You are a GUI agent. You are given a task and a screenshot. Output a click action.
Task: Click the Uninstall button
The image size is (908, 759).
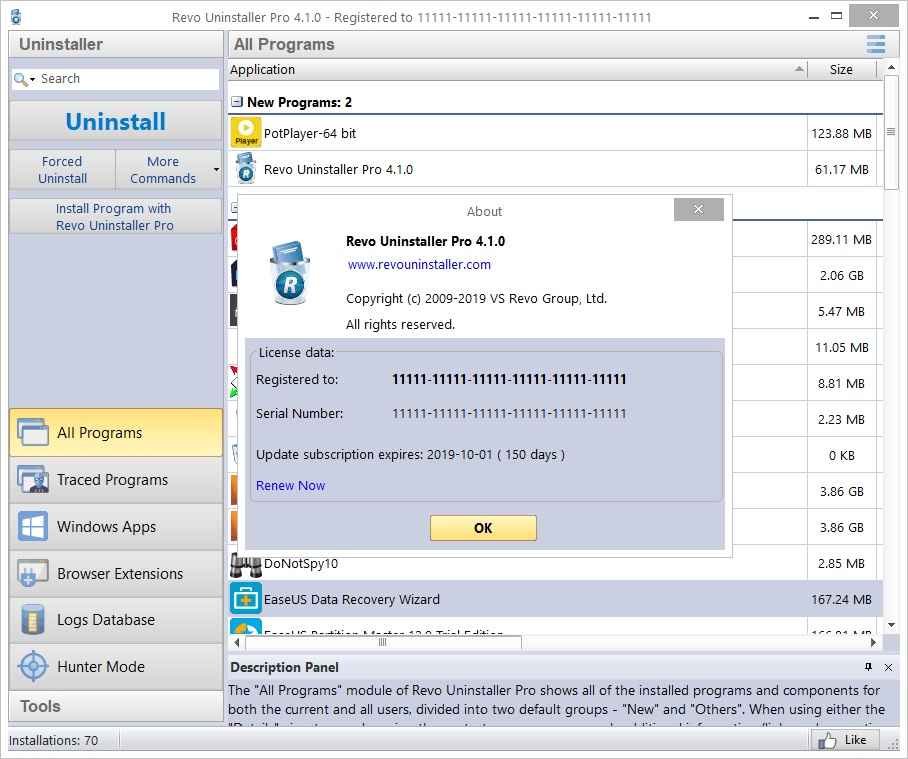click(116, 122)
